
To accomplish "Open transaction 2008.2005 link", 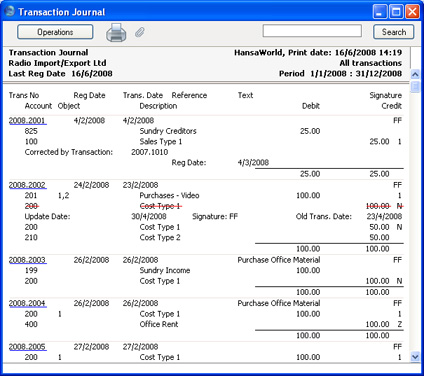I will click(27, 347).
